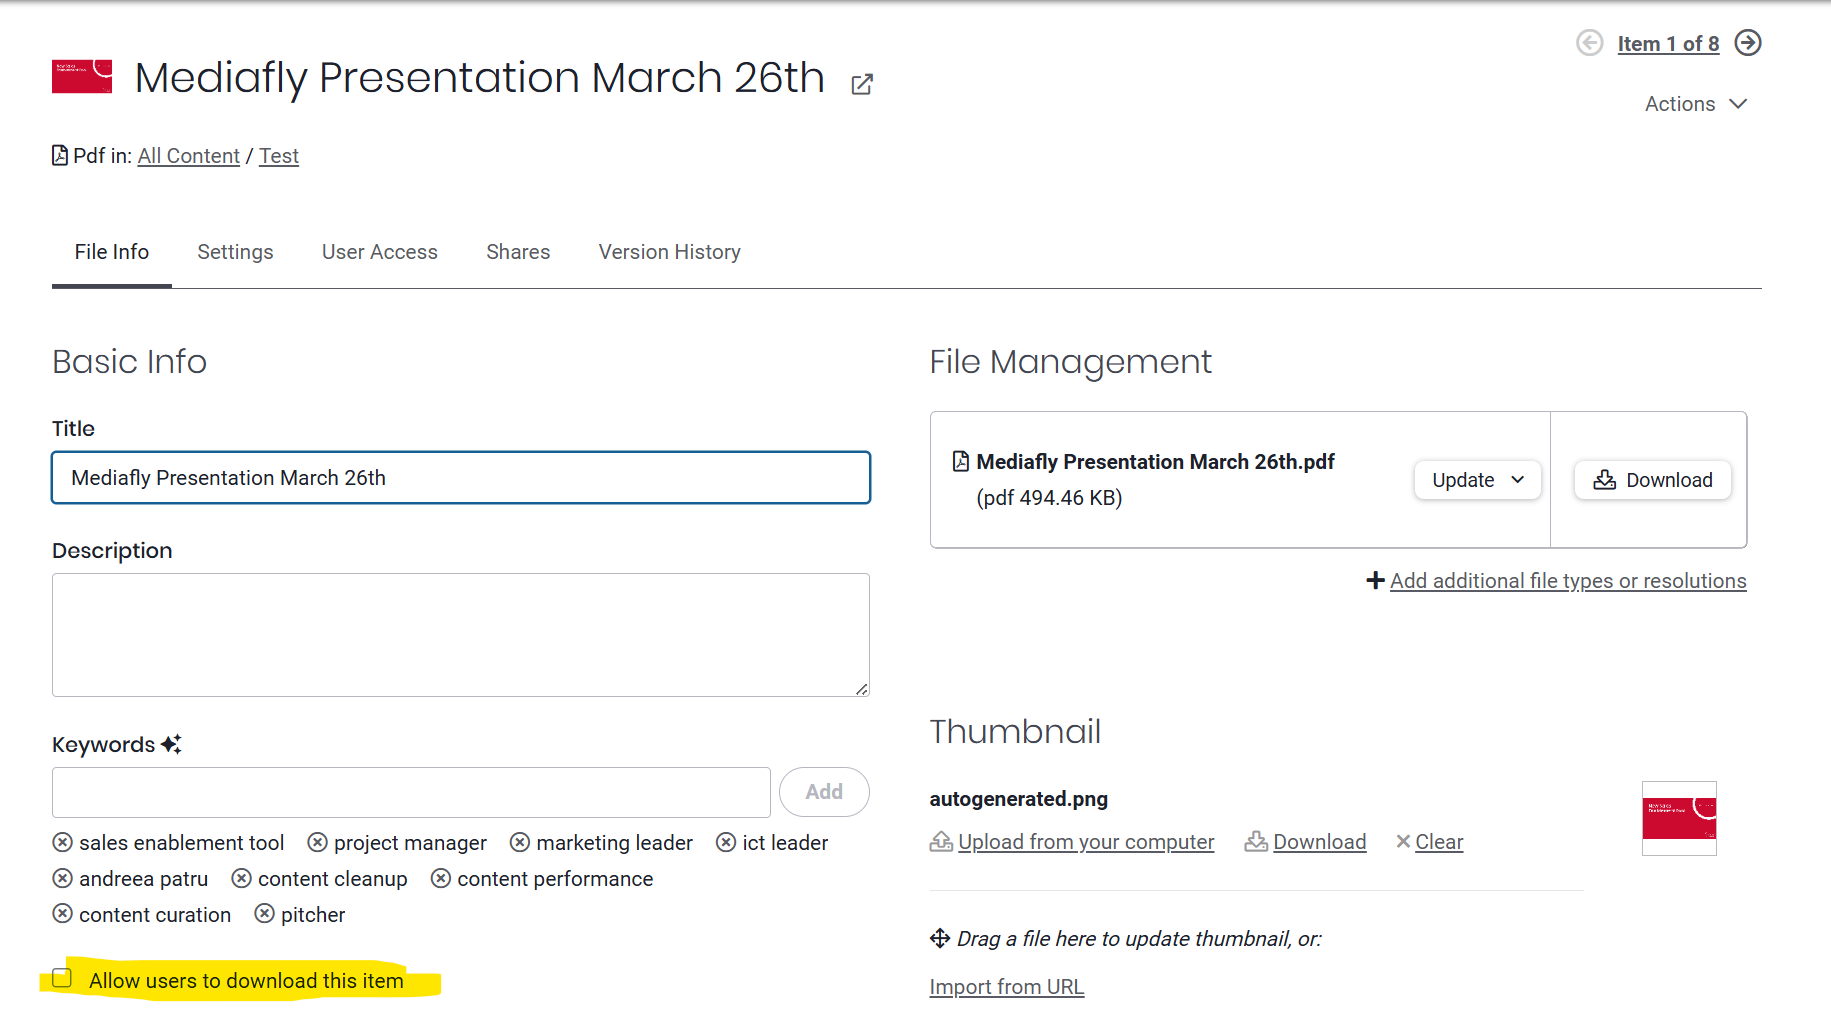Click 'Add additional file types or resolutions'
Image resolution: width=1831 pixels, height=1009 pixels.
tap(1568, 581)
